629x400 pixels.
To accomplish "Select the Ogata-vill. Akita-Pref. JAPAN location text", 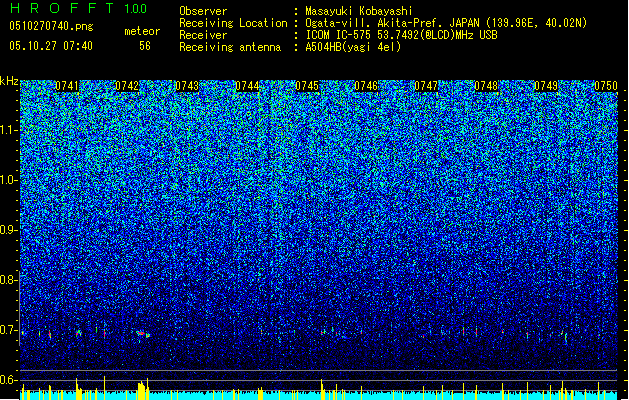I will 446,23.
